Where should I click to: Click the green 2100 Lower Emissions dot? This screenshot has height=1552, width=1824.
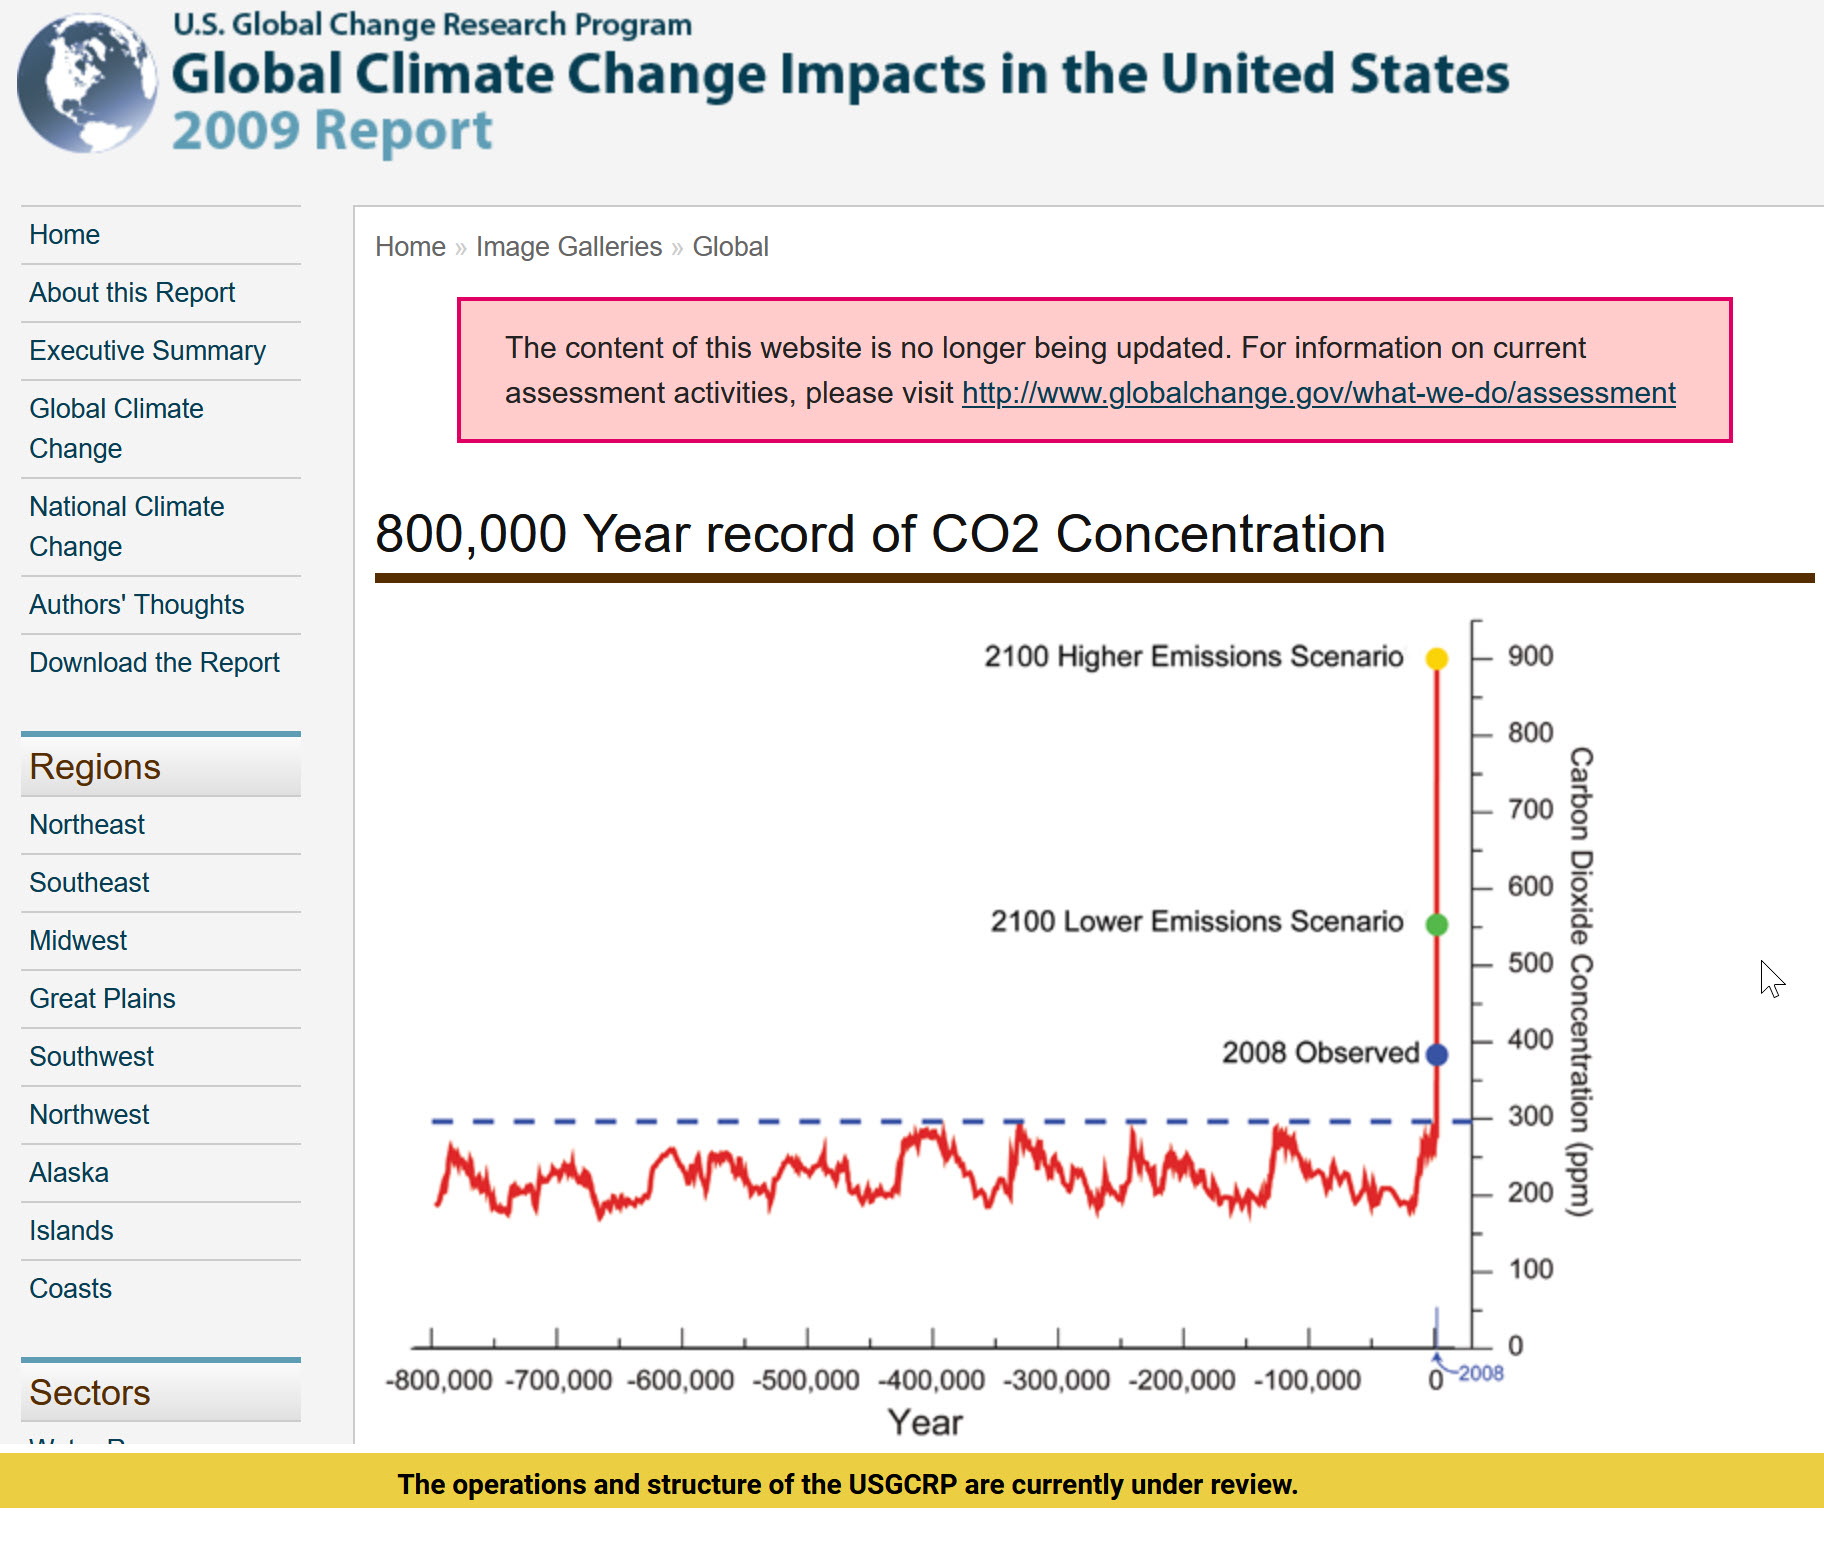[x=1437, y=924]
